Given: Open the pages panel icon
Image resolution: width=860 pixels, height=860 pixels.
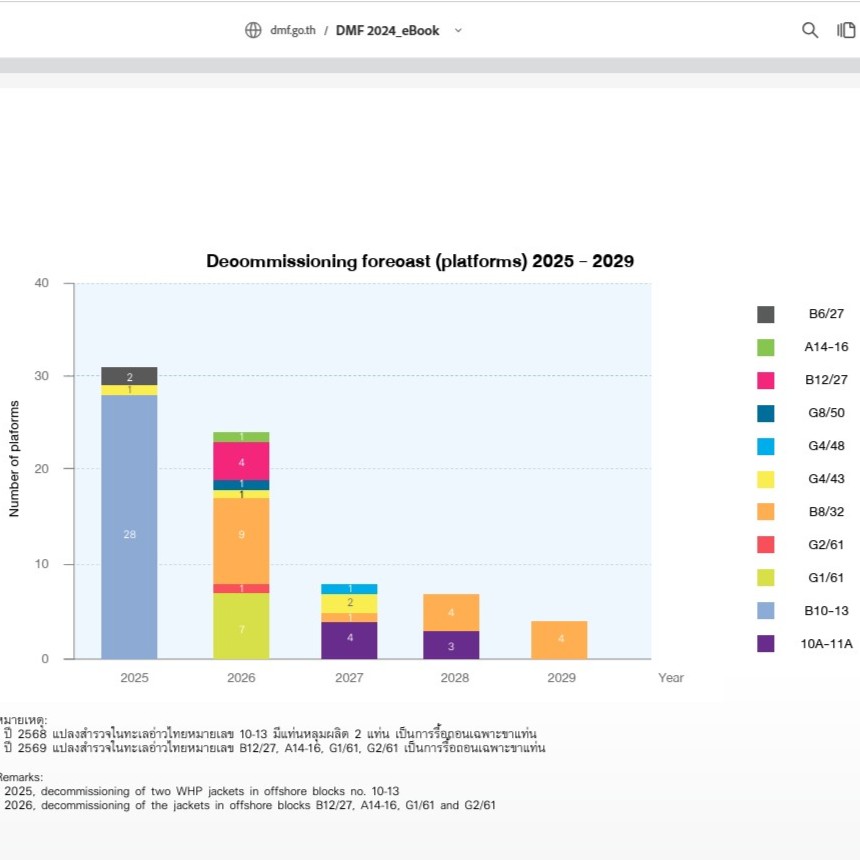Looking at the screenshot, I should (845, 30).
